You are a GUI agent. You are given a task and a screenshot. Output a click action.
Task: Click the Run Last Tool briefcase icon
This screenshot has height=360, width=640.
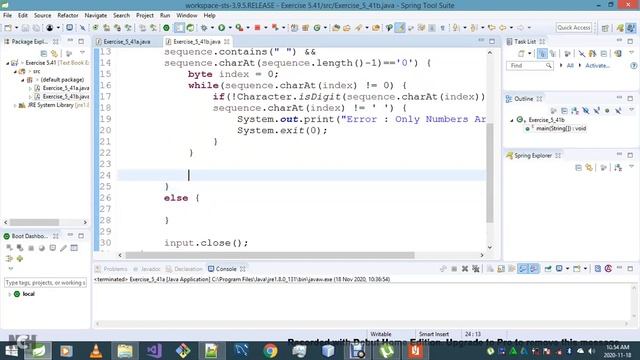click(x=240, y=28)
